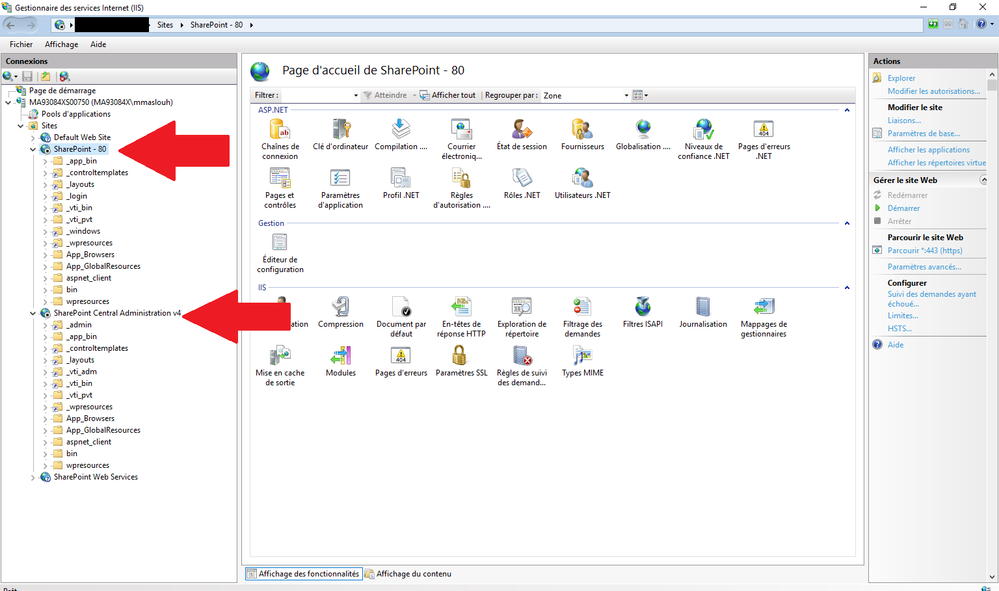This screenshot has width=999, height=591.
Task: Open the Aide menu
Action: pyautogui.click(x=98, y=45)
